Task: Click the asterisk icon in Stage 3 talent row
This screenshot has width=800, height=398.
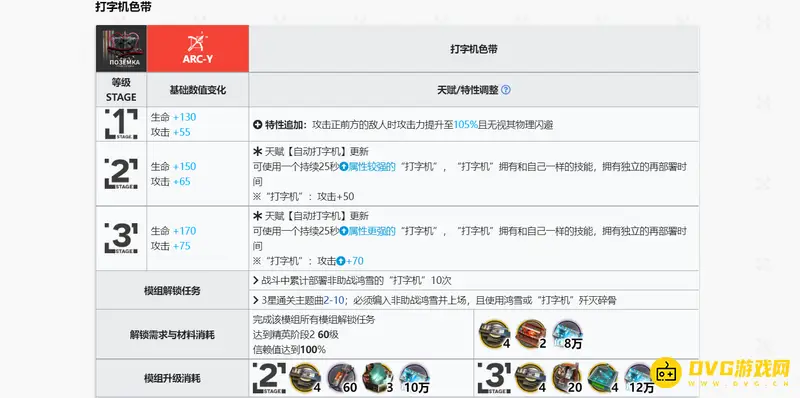Action: point(258,216)
